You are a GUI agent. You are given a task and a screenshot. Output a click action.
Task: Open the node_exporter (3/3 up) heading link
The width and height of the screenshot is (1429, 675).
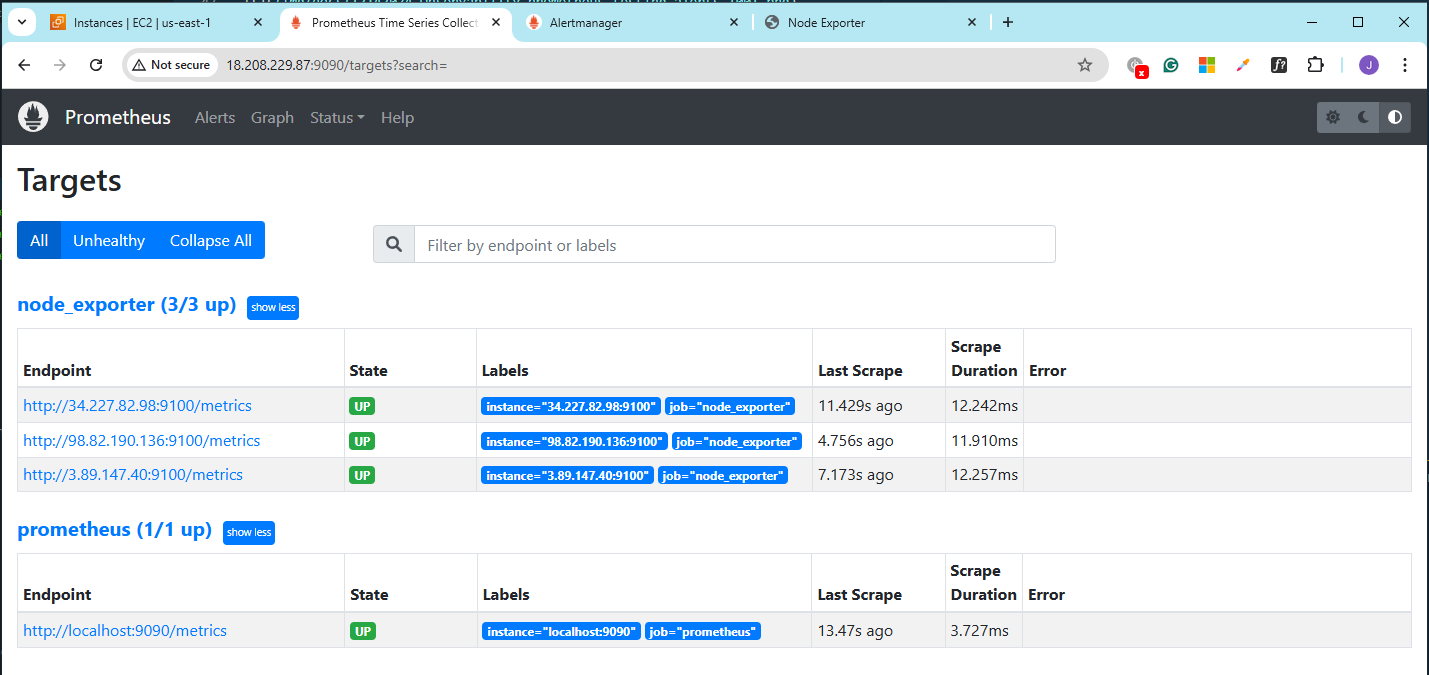127,305
